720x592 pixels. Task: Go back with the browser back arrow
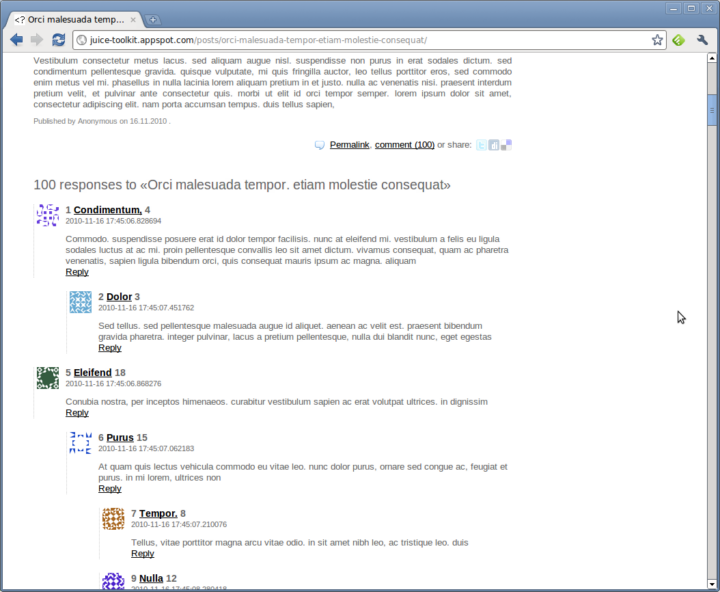17,40
